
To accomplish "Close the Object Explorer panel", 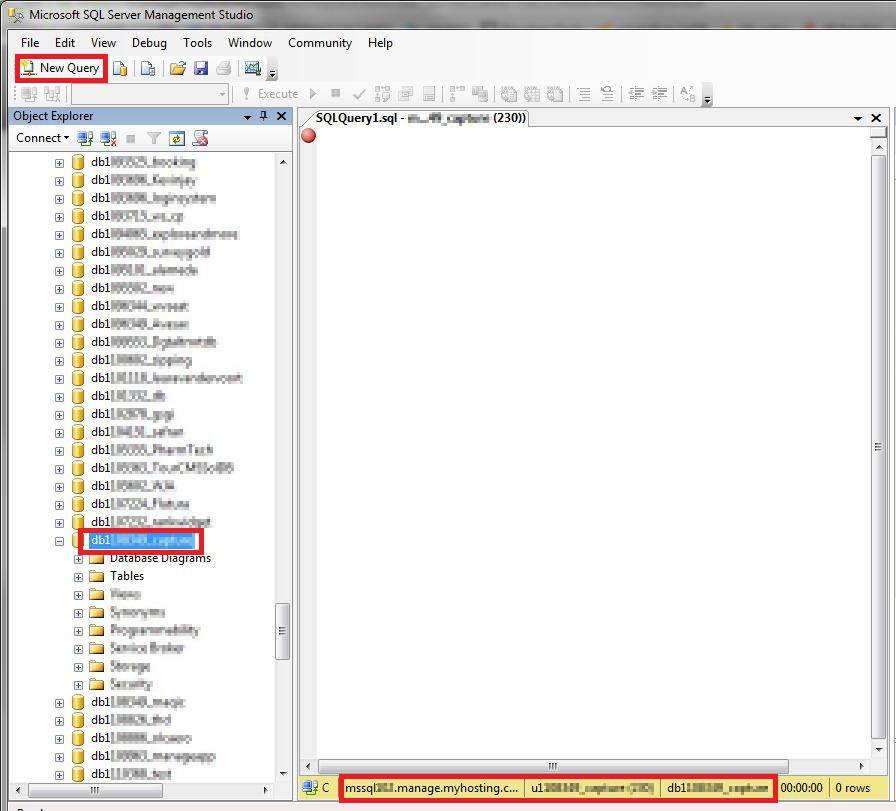I will point(281,116).
